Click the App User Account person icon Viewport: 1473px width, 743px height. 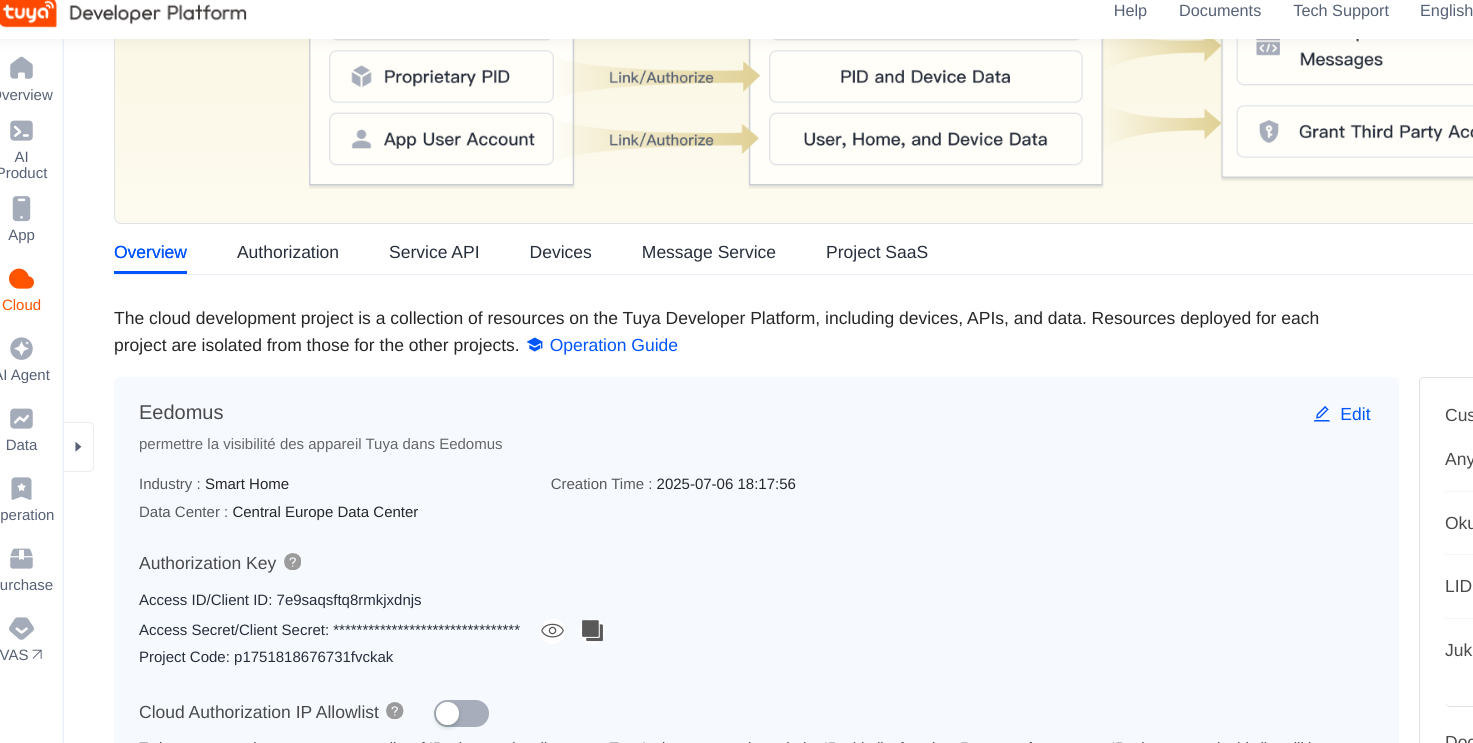tap(361, 139)
